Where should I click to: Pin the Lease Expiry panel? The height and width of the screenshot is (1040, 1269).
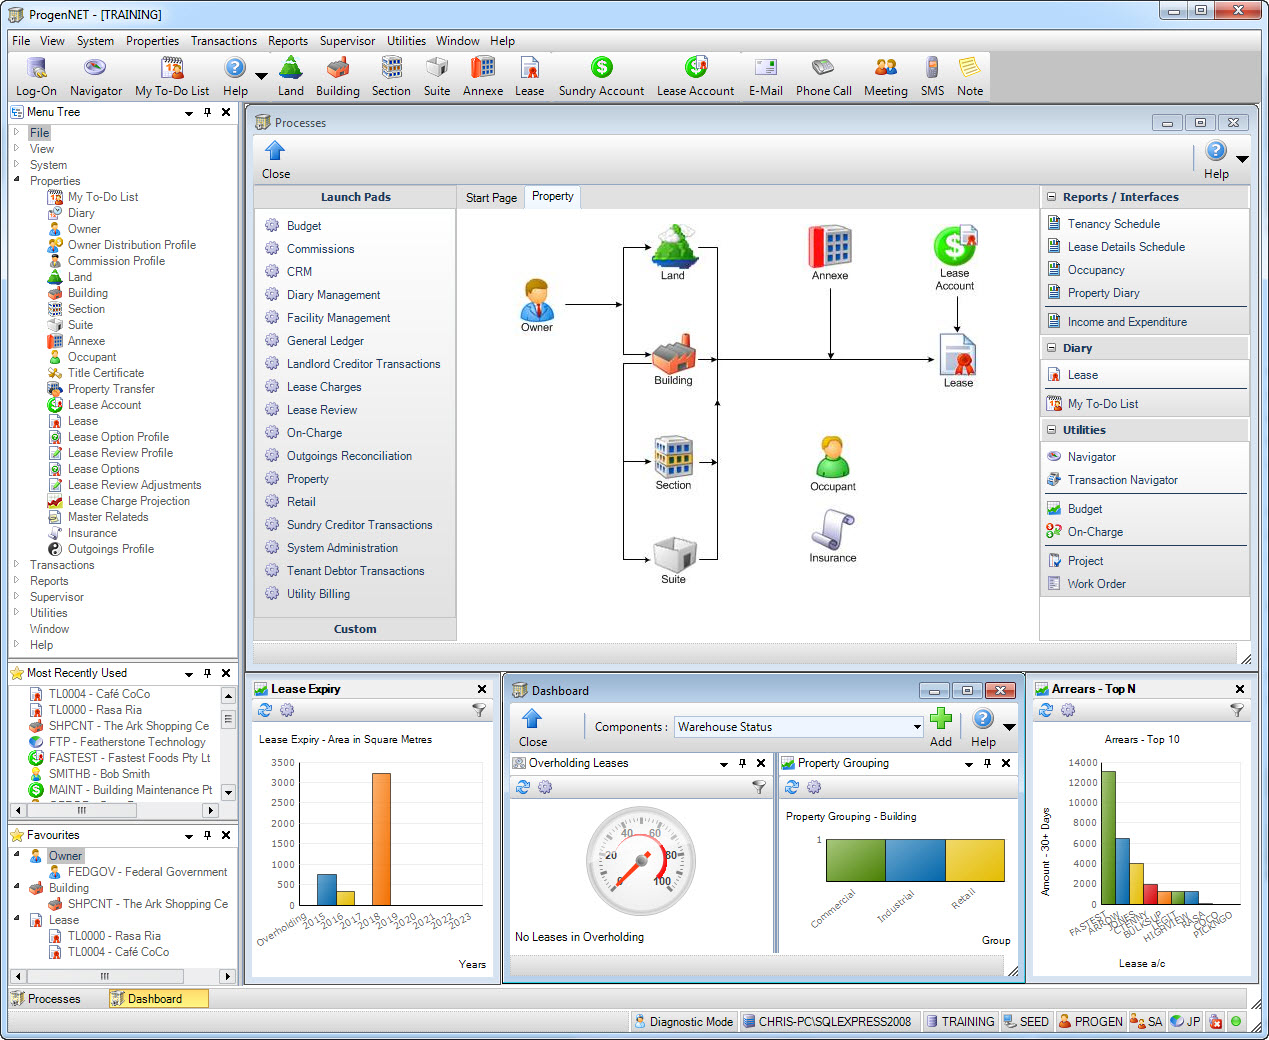[465, 688]
